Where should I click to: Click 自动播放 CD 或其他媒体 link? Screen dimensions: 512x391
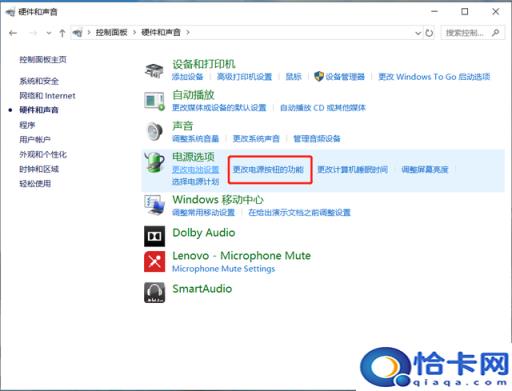[323, 108]
